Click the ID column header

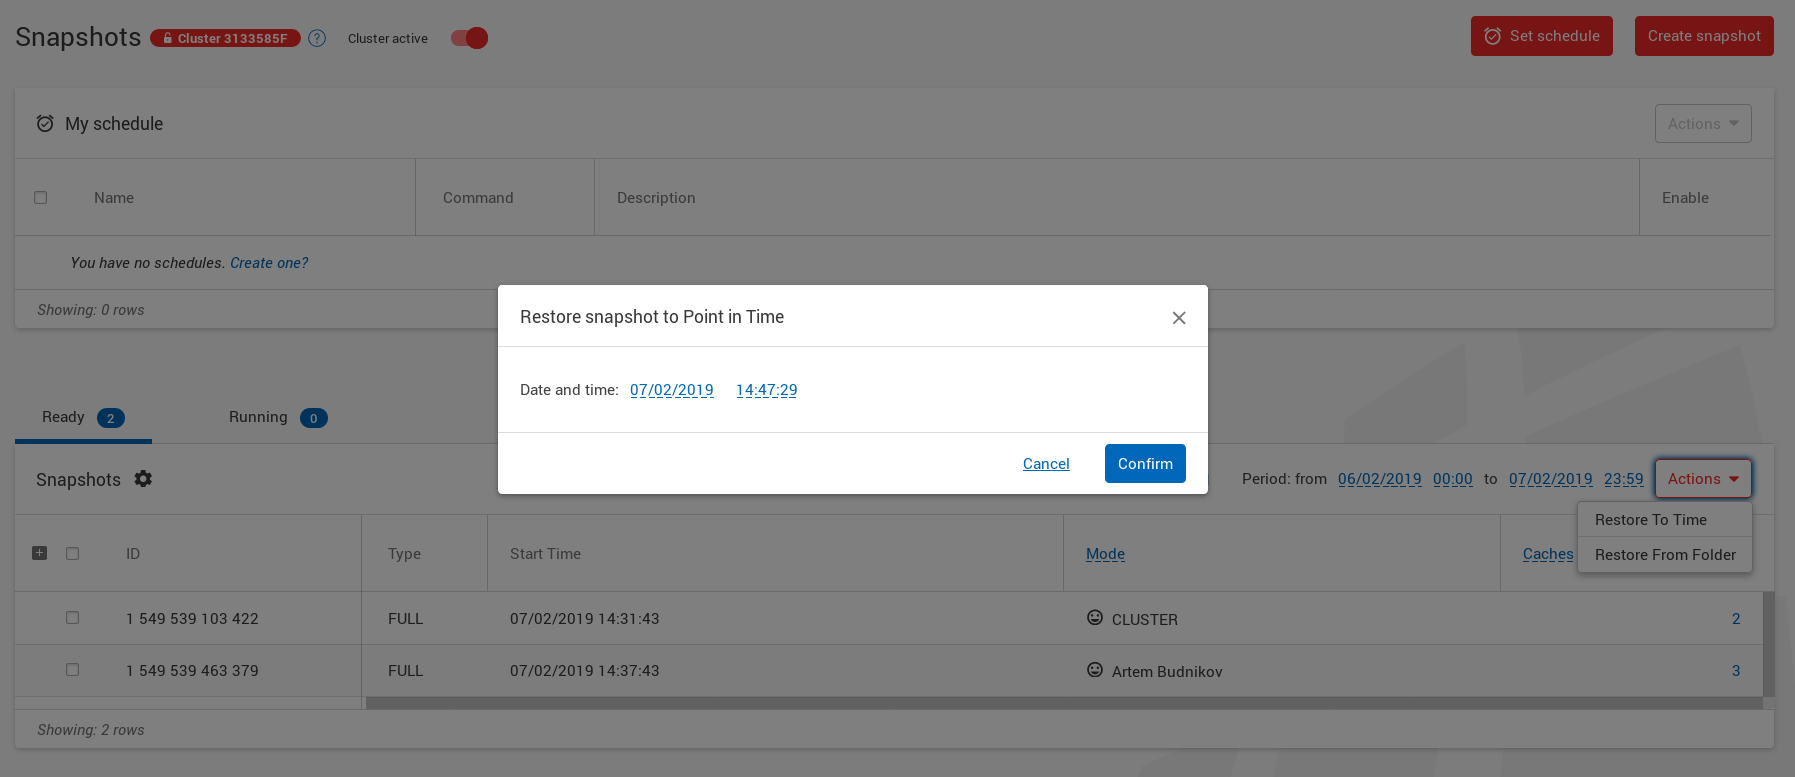[x=133, y=554]
